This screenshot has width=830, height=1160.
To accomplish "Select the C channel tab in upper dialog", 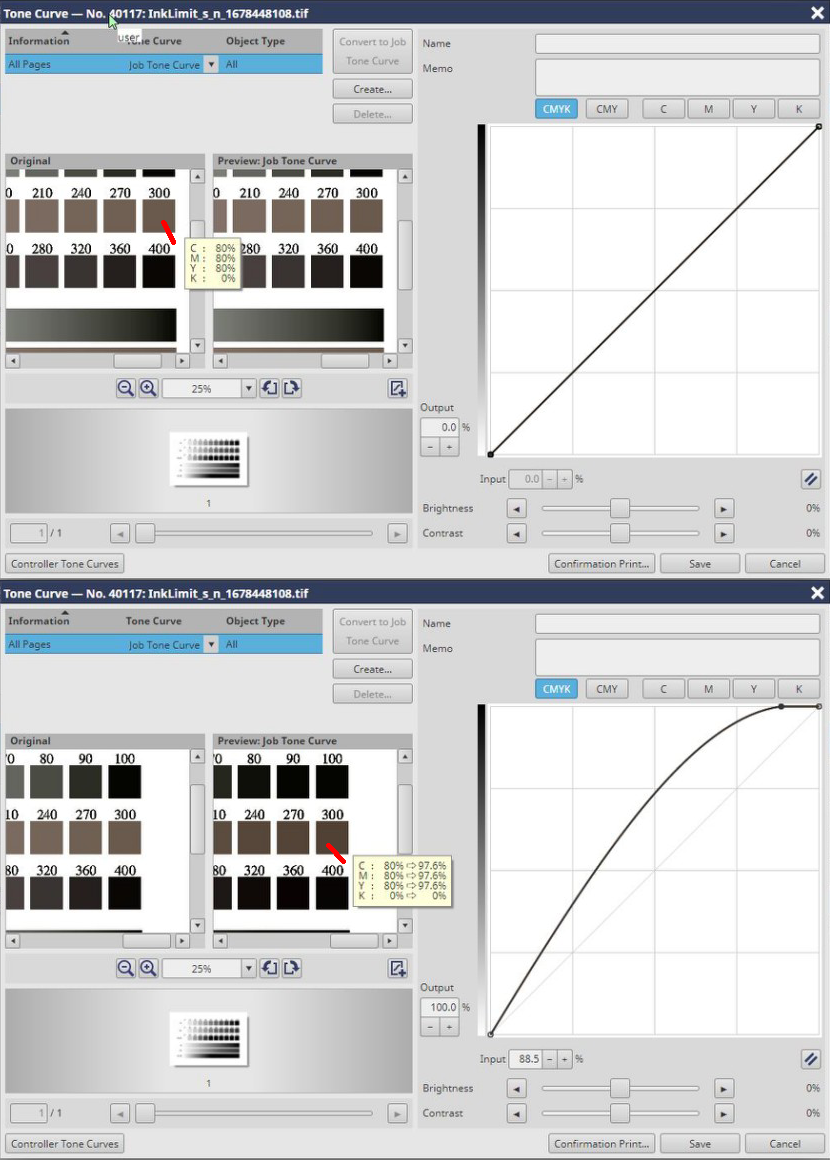I will (x=664, y=109).
